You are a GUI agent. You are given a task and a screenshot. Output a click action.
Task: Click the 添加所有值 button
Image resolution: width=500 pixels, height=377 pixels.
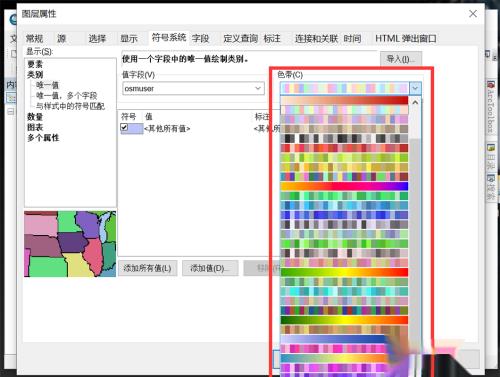point(147,268)
